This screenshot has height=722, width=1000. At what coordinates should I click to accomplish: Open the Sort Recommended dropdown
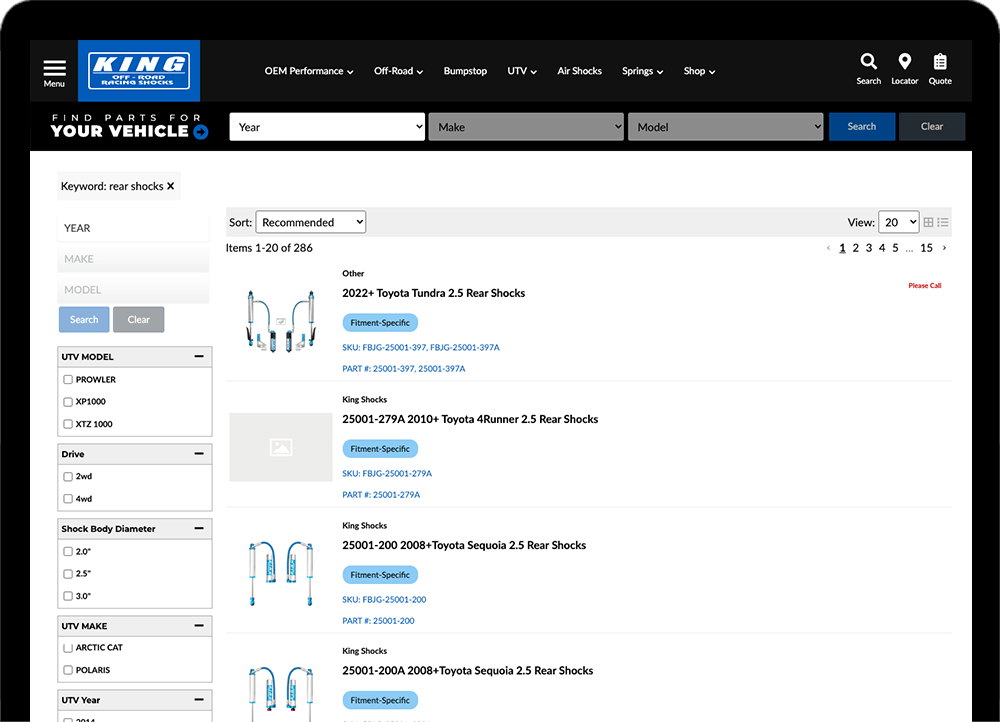310,222
